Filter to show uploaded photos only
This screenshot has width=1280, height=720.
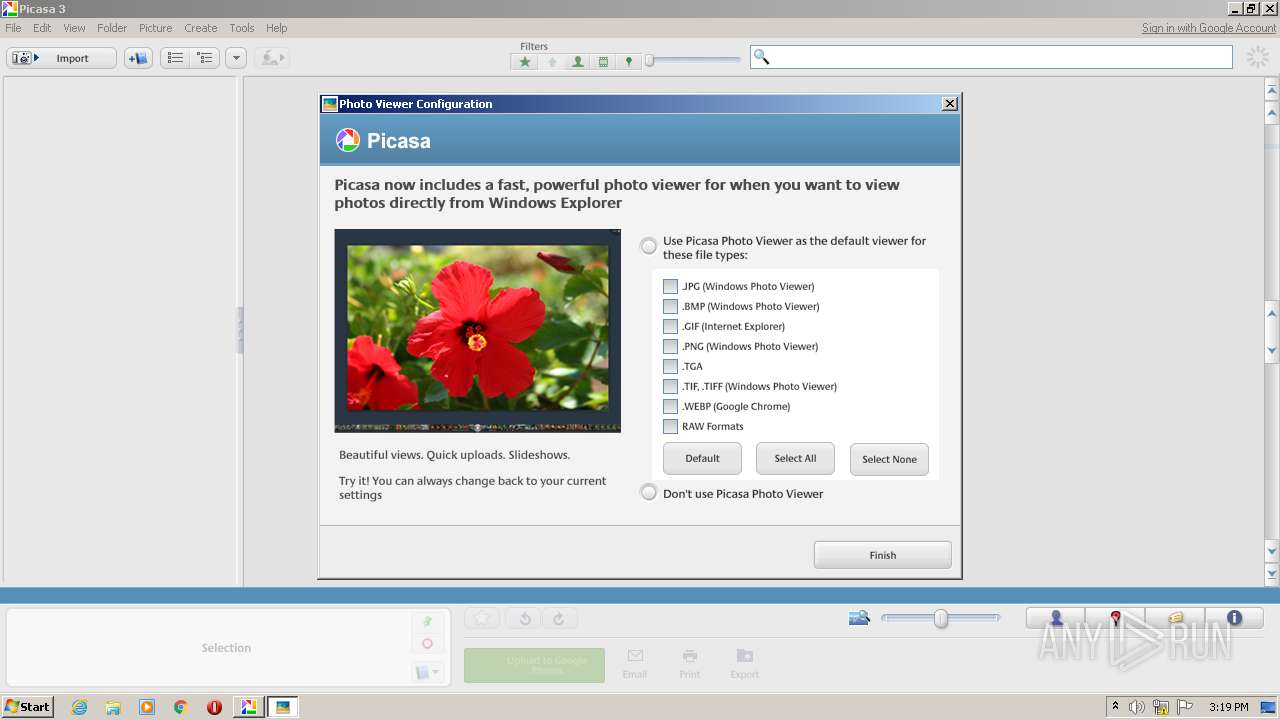(x=552, y=62)
